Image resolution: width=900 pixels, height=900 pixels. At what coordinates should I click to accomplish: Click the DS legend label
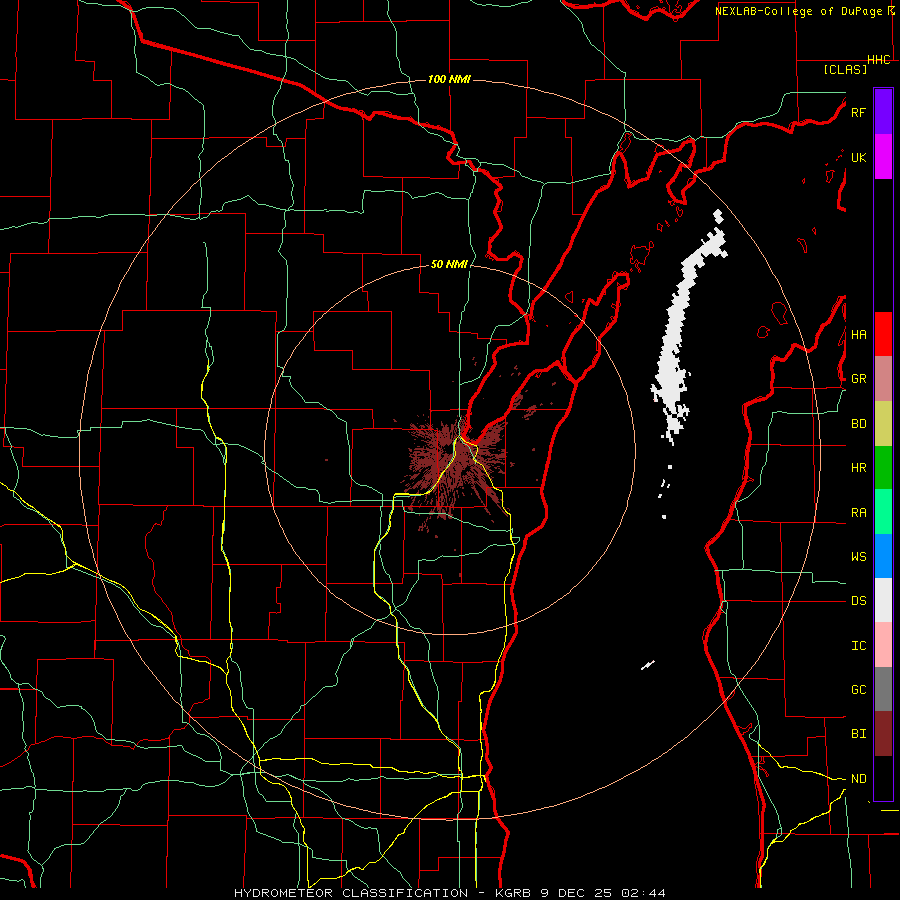(x=858, y=601)
